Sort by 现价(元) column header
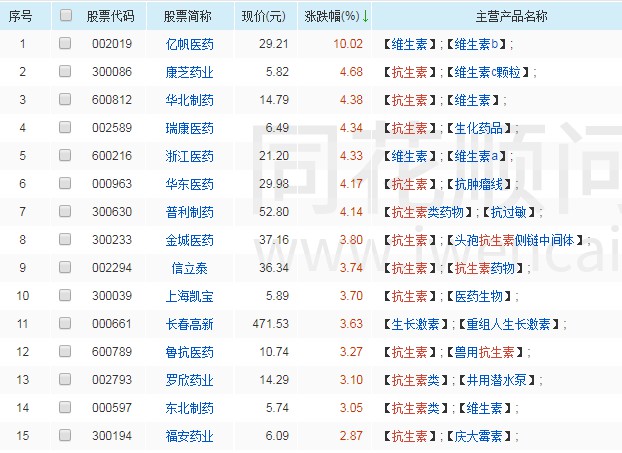622x453 pixels. tap(264, 16)
